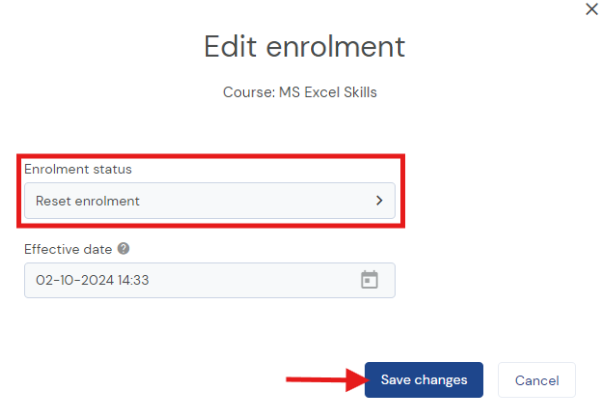This screenshot has height=409, width=609.
Task: Dismiss dialog using the X icon
Action: pyautogui.click(x=591, y=9)
